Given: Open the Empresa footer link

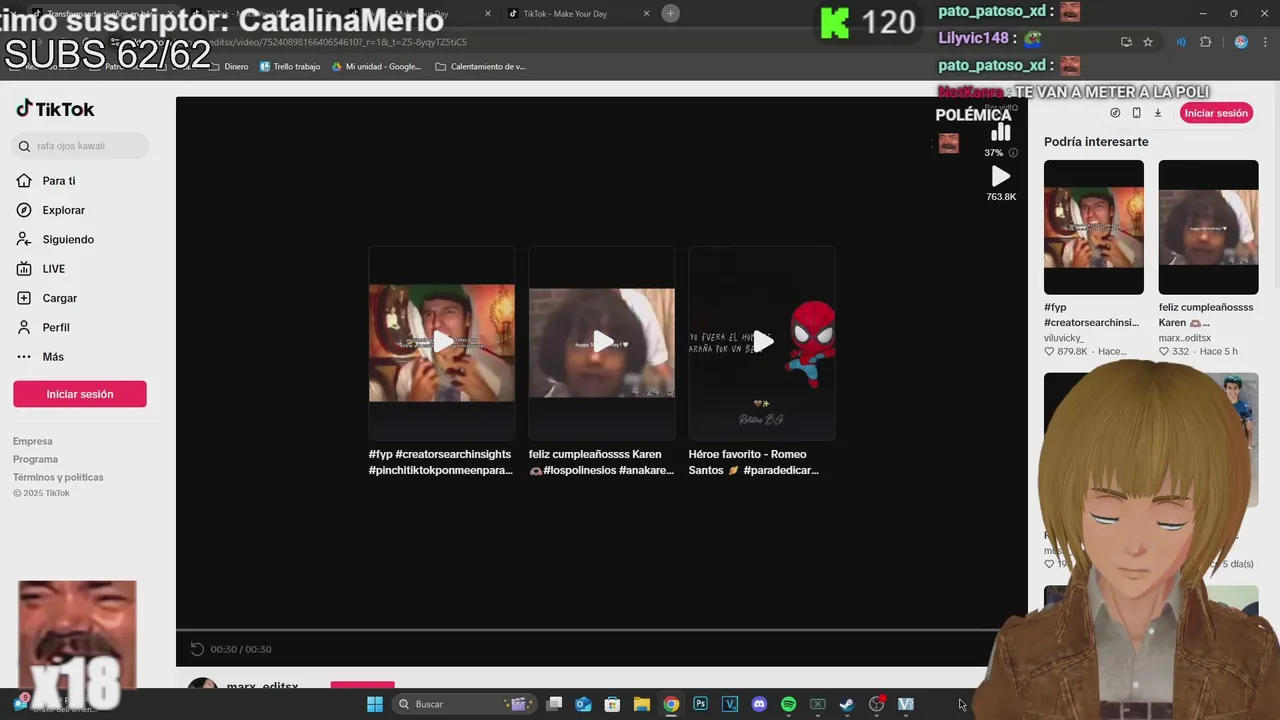Looking at the screenshot, I should click(x=33, y=441).
